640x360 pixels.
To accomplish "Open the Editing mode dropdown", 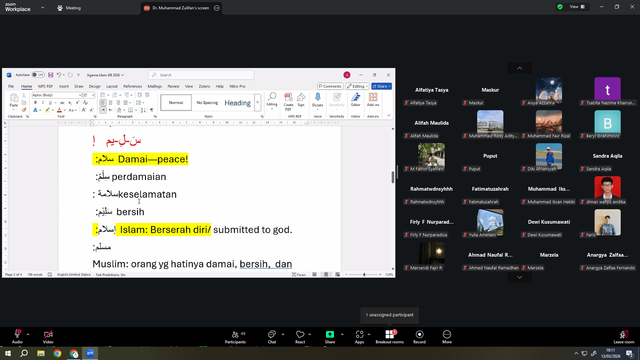I will pos(357,87).
